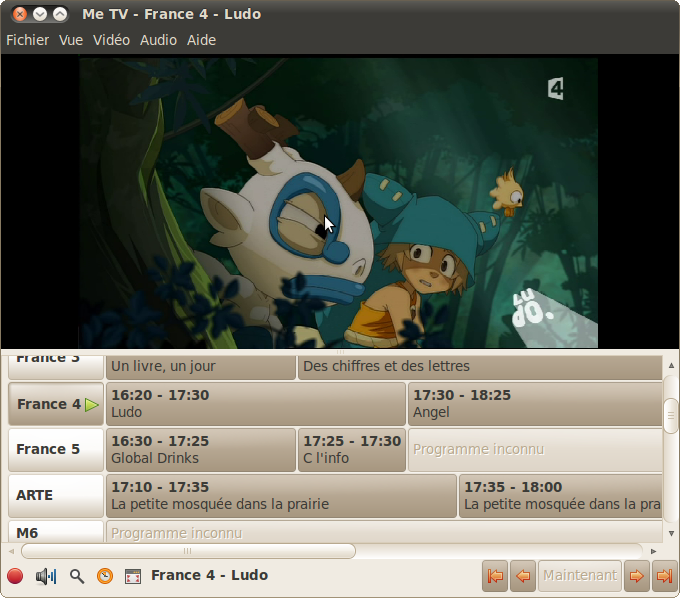680x598 pixels.
Task: Go to next EPG page arrow
Action: (x=636, y=575)
